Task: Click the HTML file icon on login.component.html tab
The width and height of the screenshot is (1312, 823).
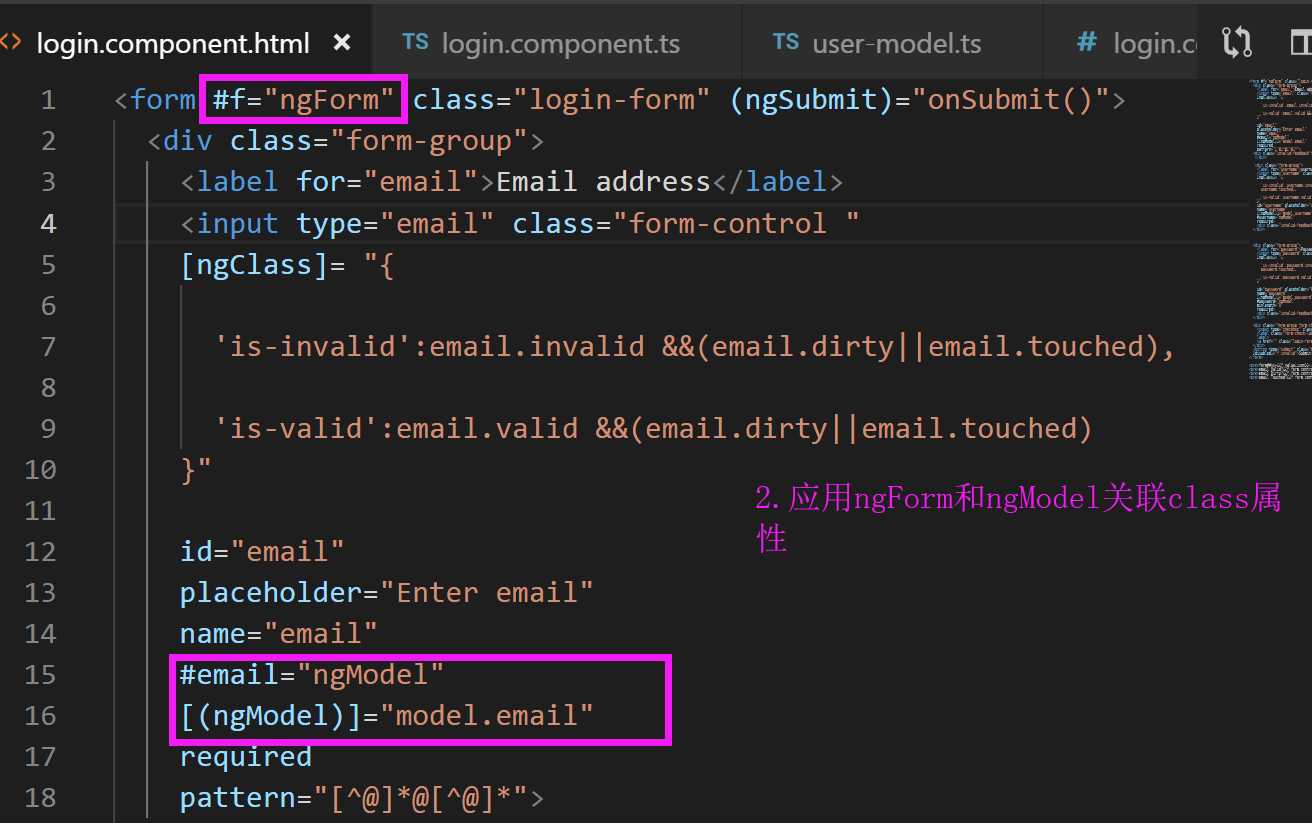Action: point(11,43)
